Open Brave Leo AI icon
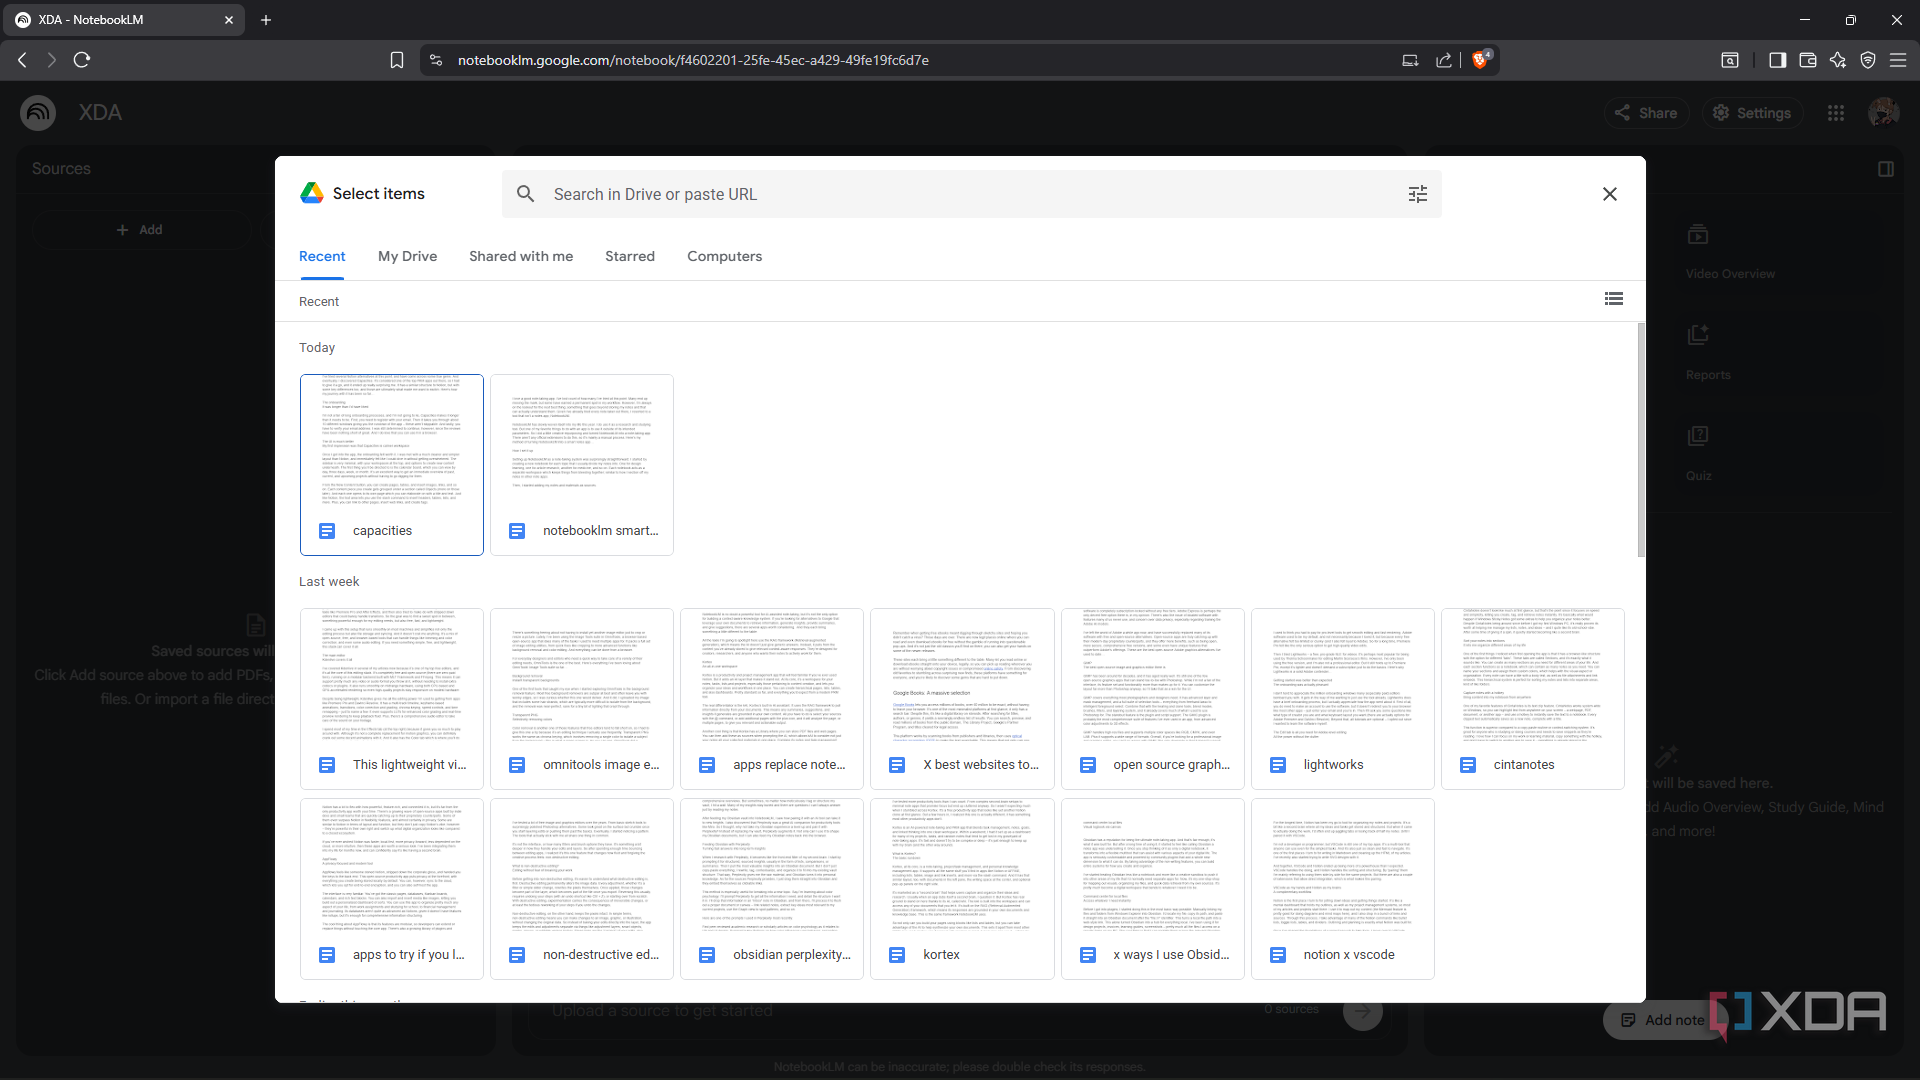 (1838, 60)
